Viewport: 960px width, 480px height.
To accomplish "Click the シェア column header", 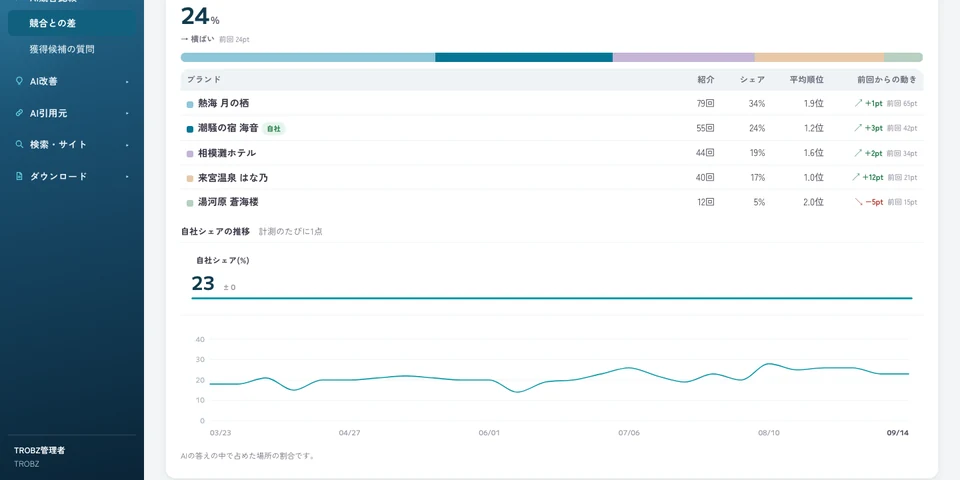I will coord(752,80).
